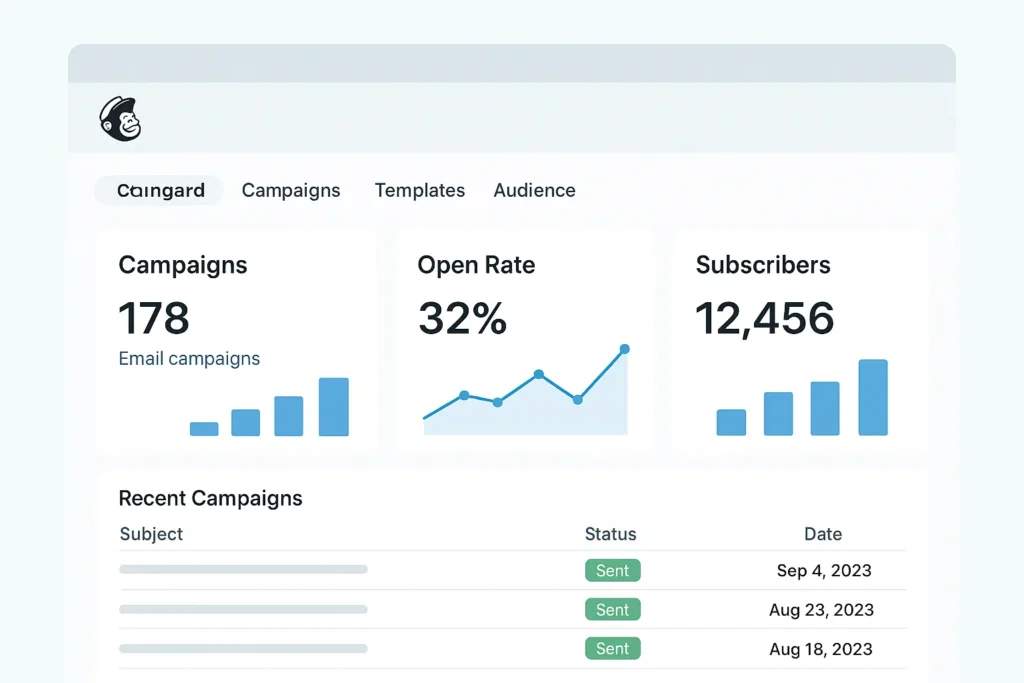Switch to the Campaigns navigation tab
The height and width of the screenshot is (683, 1024).
(291, 190)
